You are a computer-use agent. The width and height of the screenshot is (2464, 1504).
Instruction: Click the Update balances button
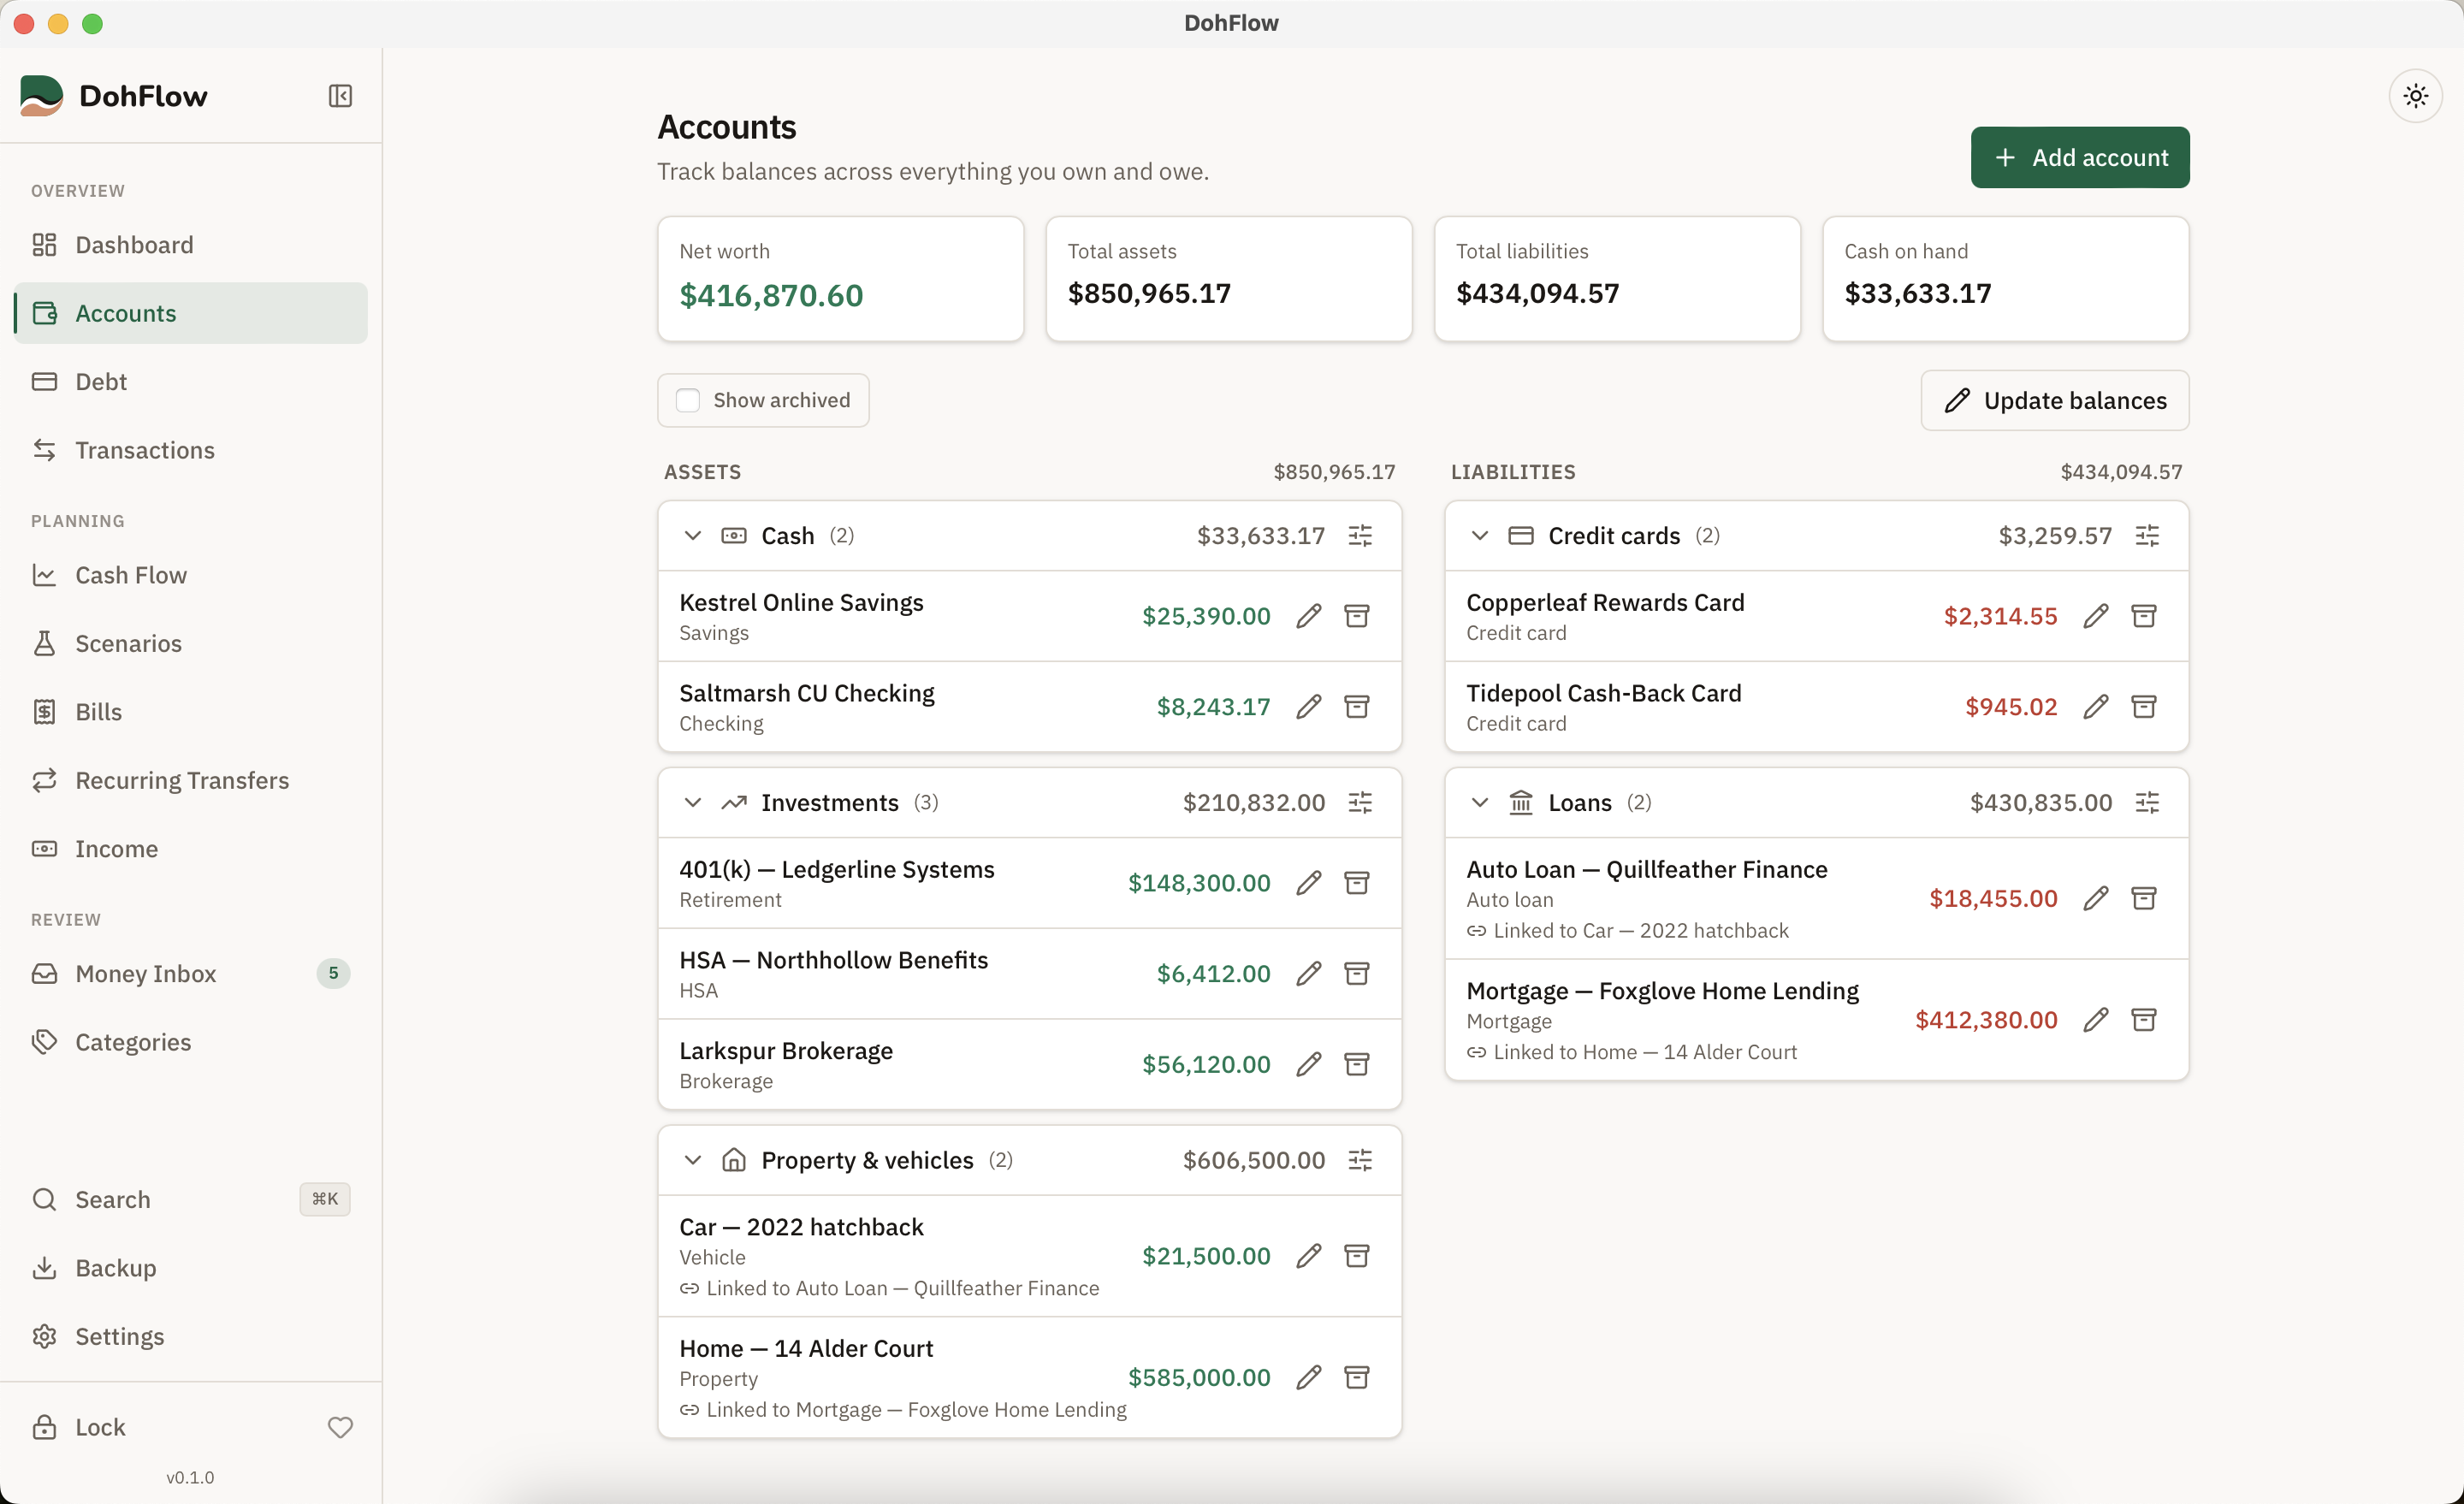point(2055,400)
